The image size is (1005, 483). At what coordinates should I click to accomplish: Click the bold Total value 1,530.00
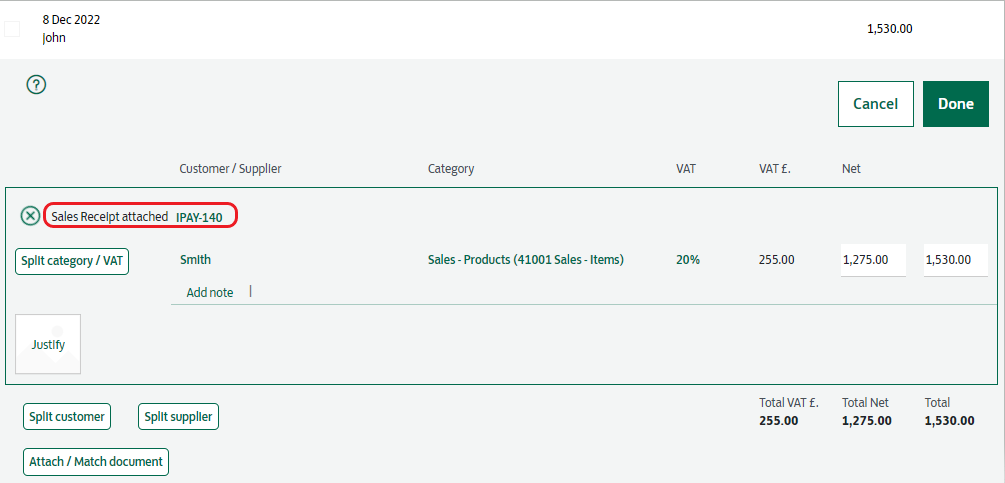pyautogui.click(x=949, y=421)
